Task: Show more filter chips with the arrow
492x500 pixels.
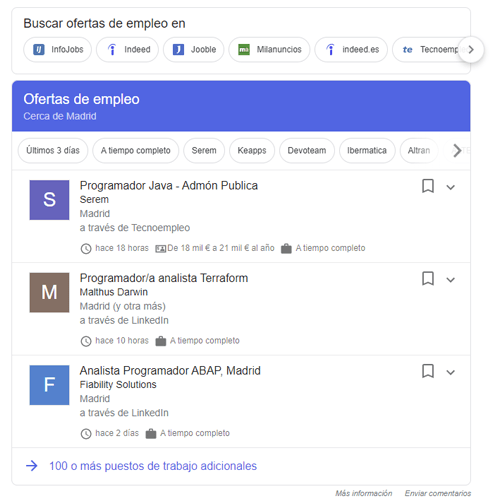Action: [x=457, y=151]
